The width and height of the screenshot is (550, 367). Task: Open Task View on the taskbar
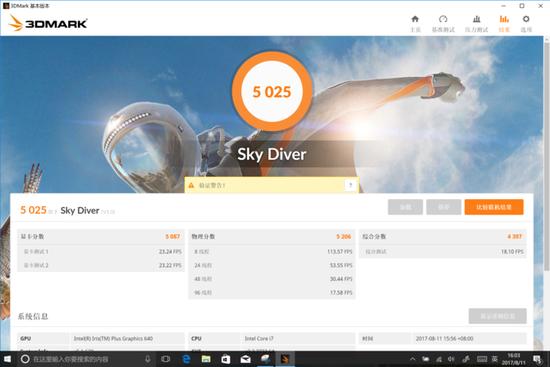tap(166, 359)
